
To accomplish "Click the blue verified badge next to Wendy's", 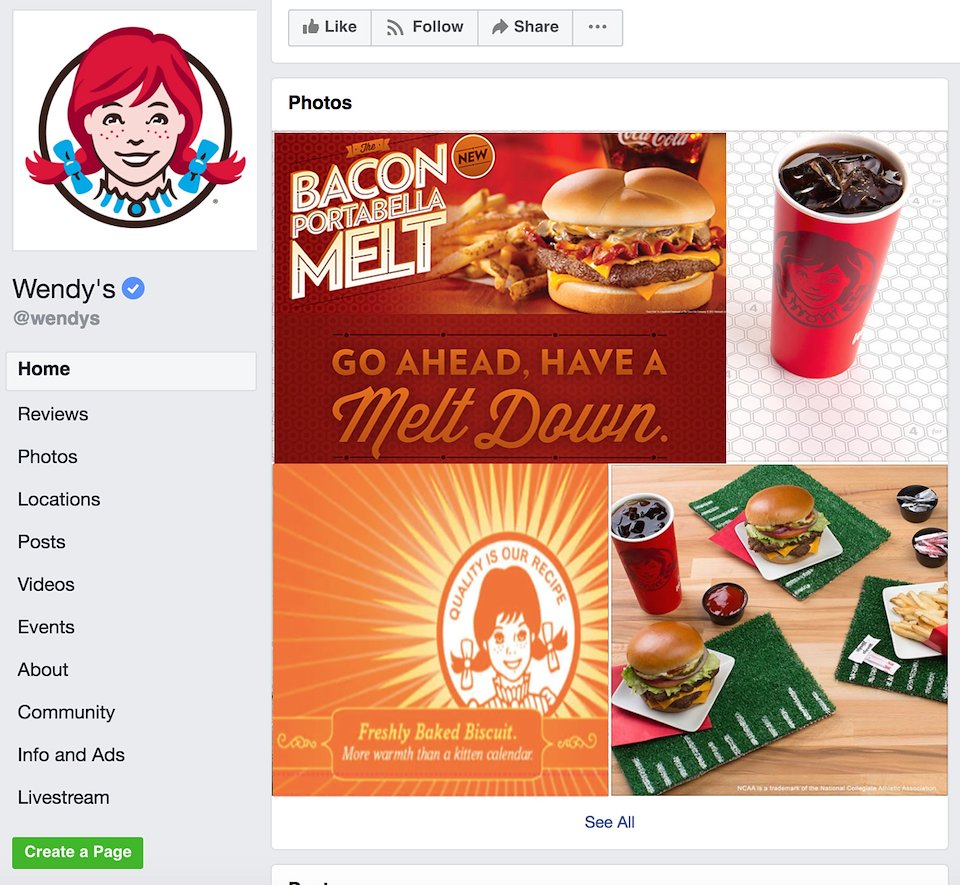I will [x=133, y=288].
